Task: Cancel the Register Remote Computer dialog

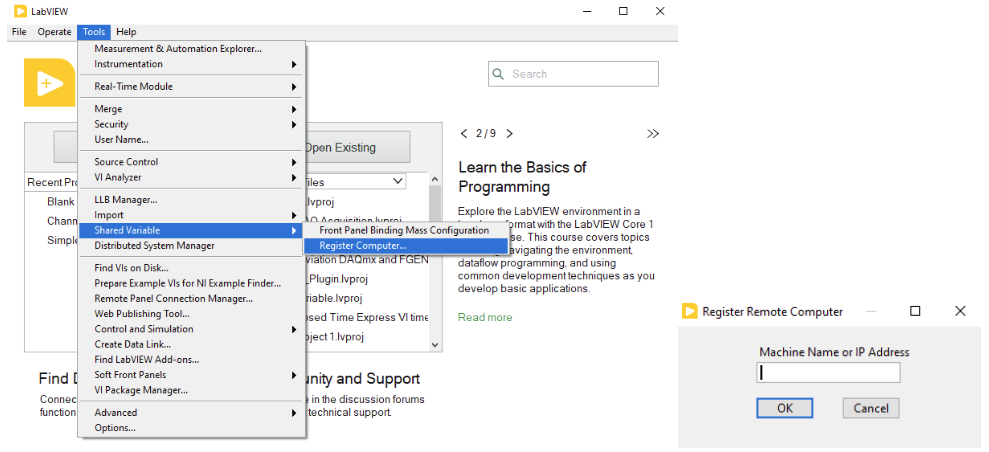Action: [x=871, y=408]
